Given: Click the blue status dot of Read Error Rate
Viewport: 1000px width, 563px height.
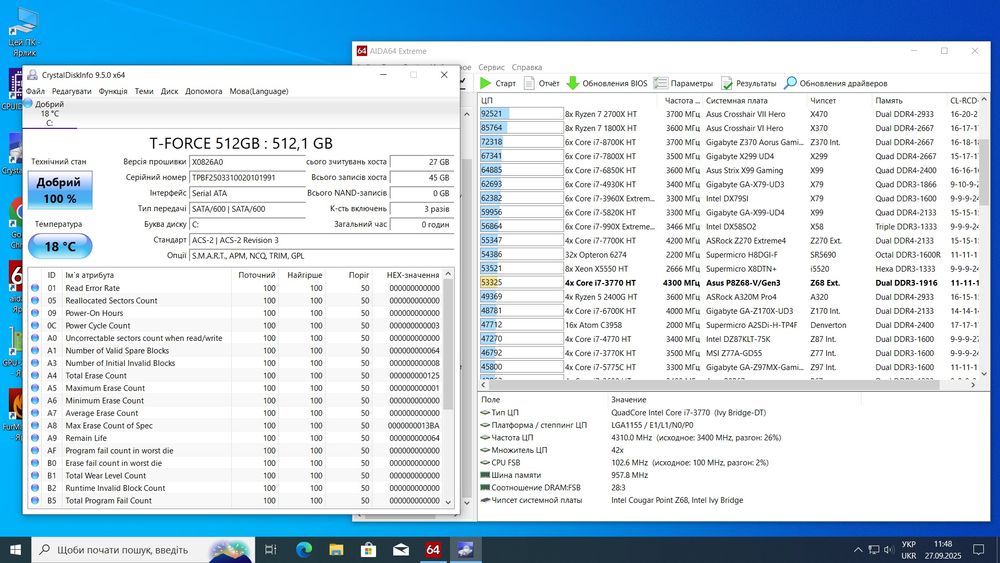Looking at the screenshot, I should click(x=35, y=288).
